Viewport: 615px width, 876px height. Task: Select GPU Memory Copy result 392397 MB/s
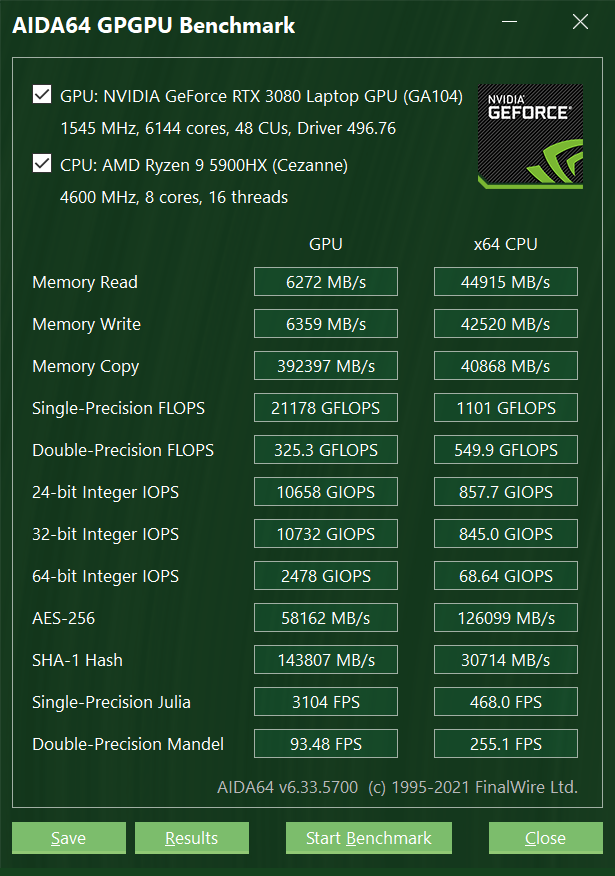[325, 366]
